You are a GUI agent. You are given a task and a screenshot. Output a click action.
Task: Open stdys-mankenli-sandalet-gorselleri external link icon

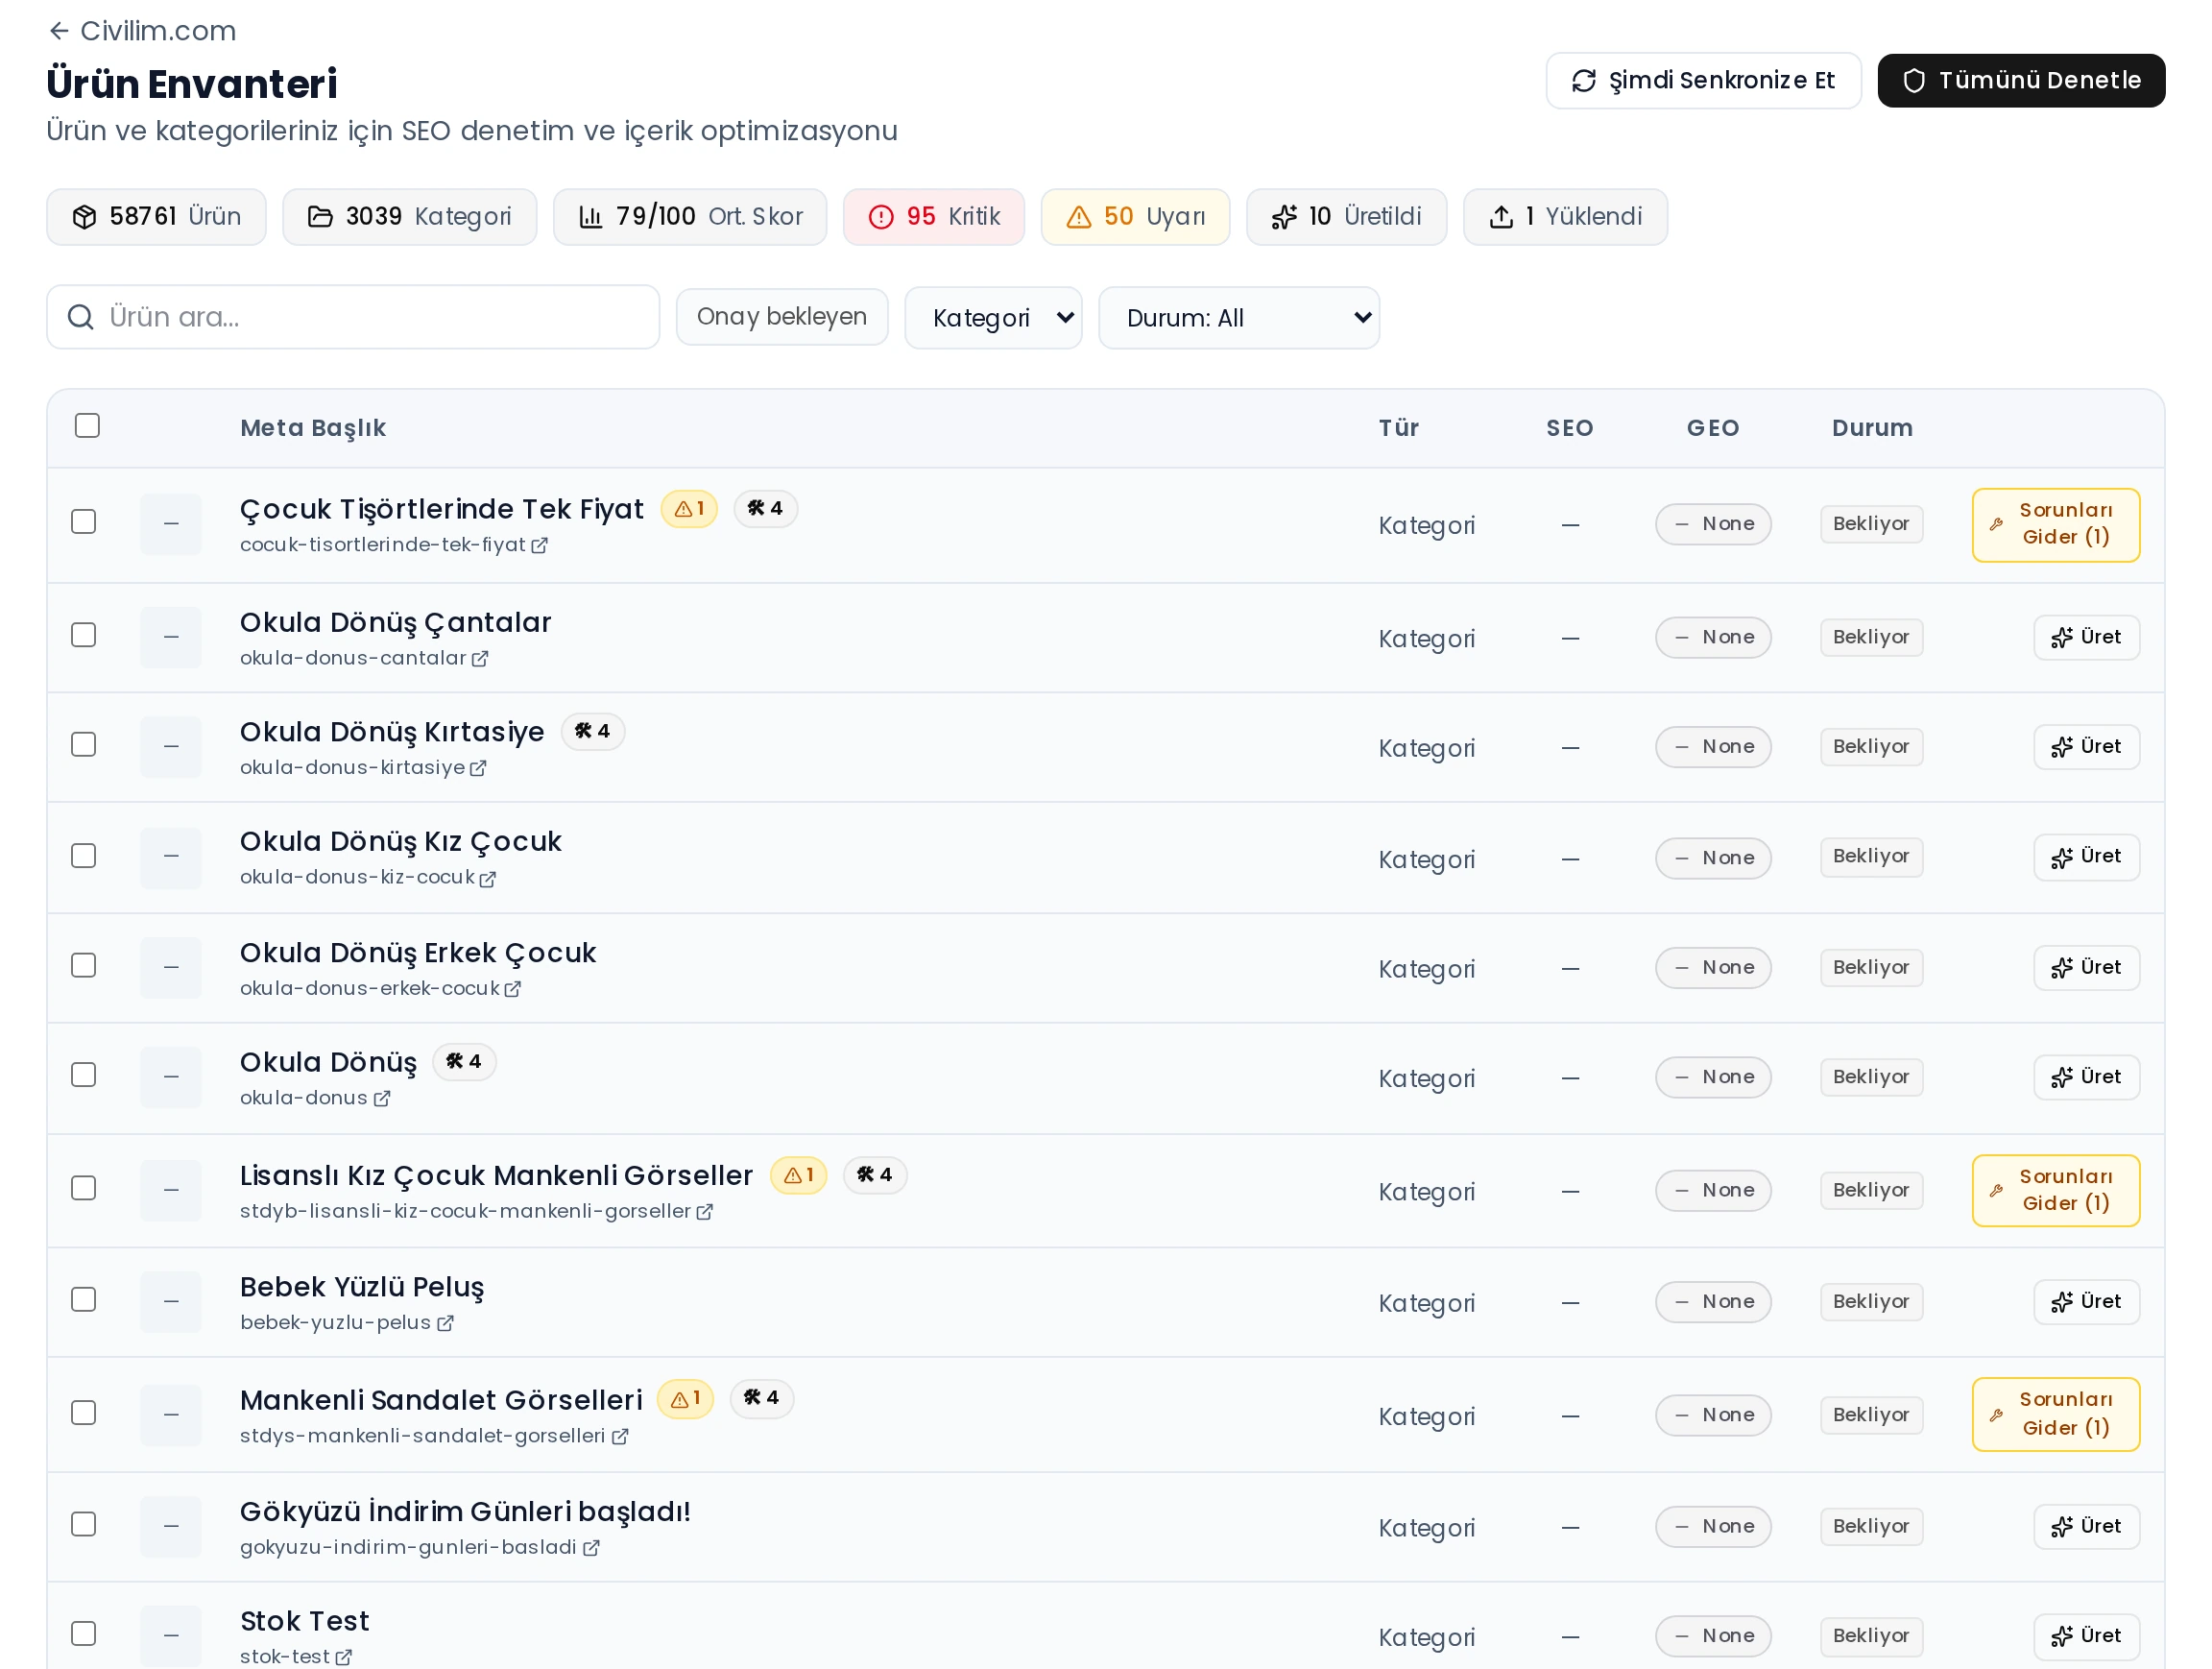pyautogui.click(x=620, y=1437)
